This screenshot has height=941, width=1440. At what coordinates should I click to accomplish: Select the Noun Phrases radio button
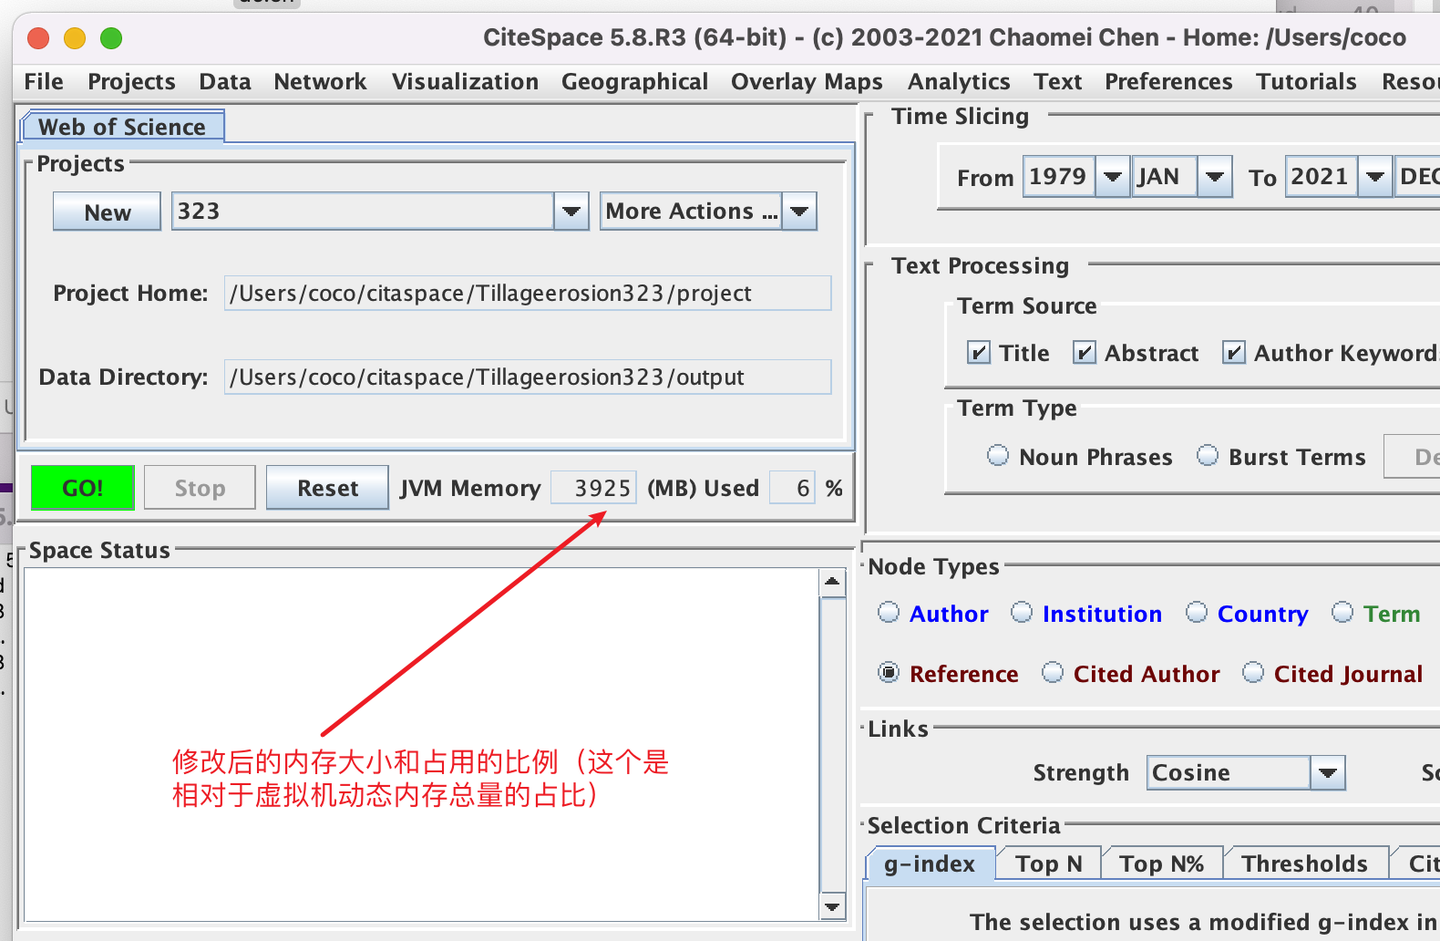pos(998,456)
